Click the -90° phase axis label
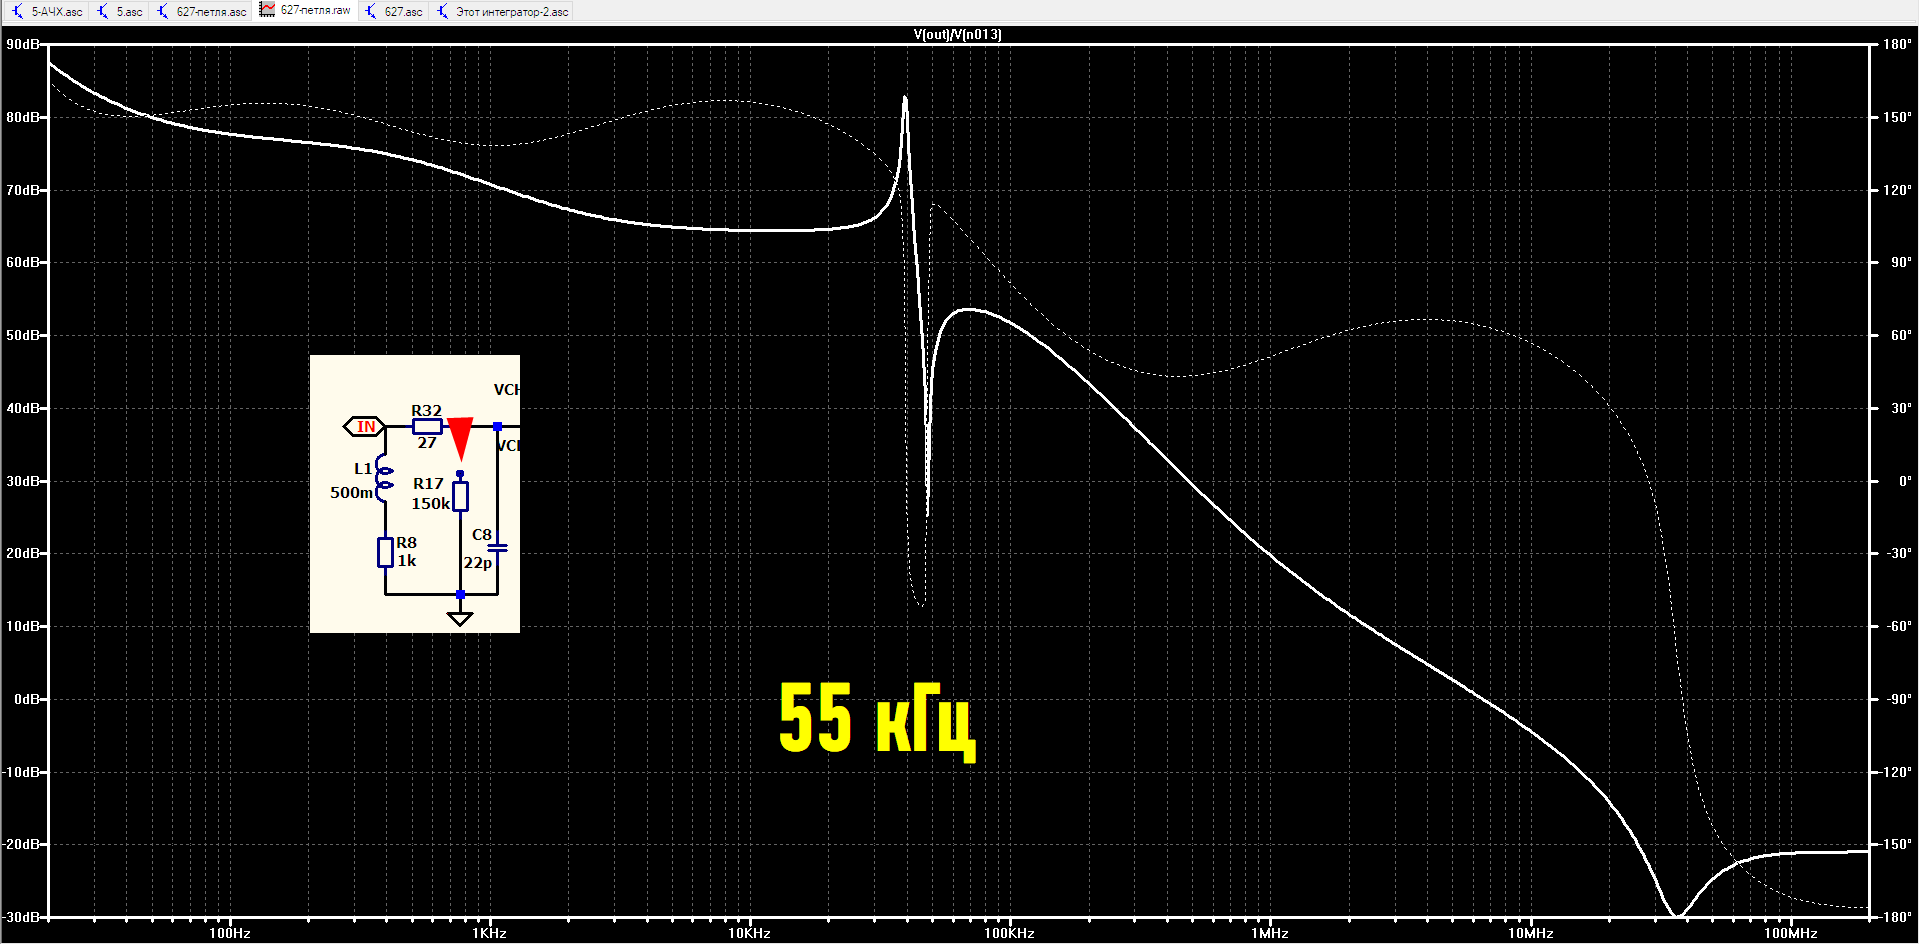Image resolution: width=1919 pixels, height=944 pixels. pyautogui.click(x=1899, y=699)
